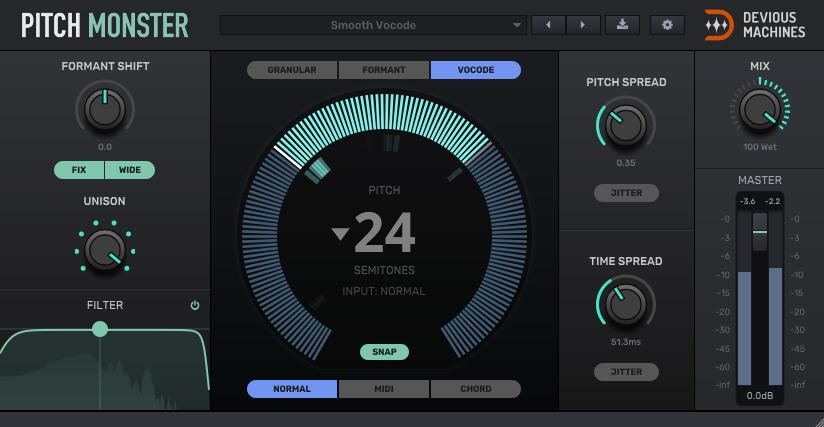Click the filter cutoff node handle
824x427 pixels.
(99, 329)
